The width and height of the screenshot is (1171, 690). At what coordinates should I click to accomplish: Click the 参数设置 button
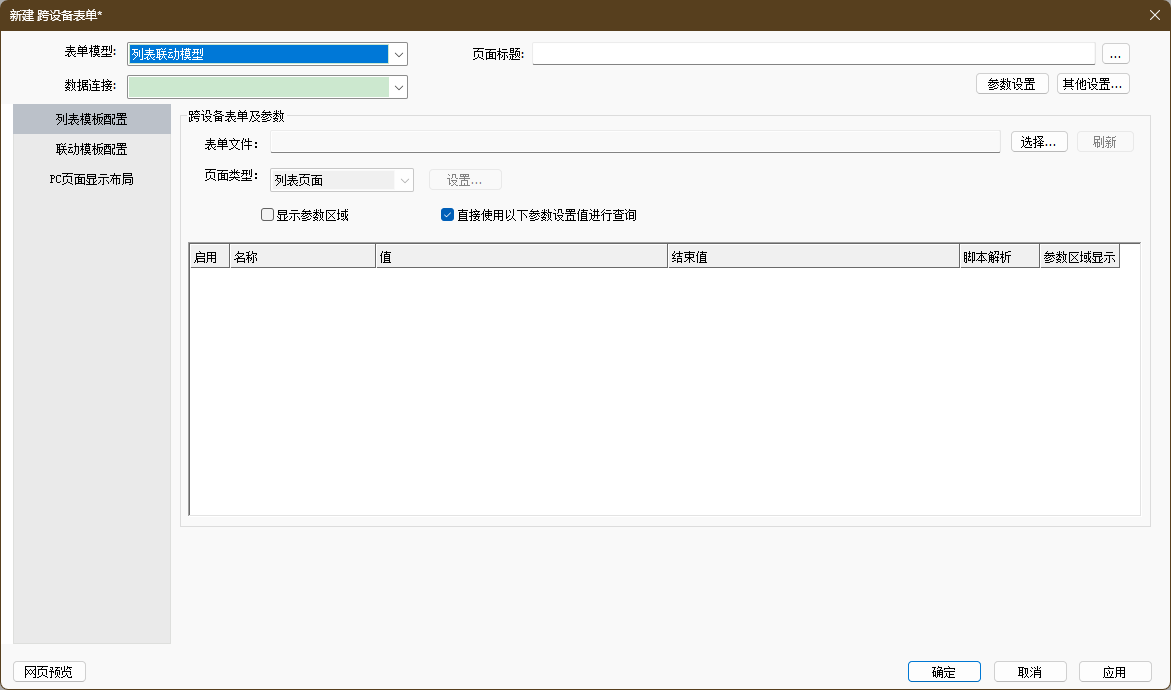[1011, 84]
